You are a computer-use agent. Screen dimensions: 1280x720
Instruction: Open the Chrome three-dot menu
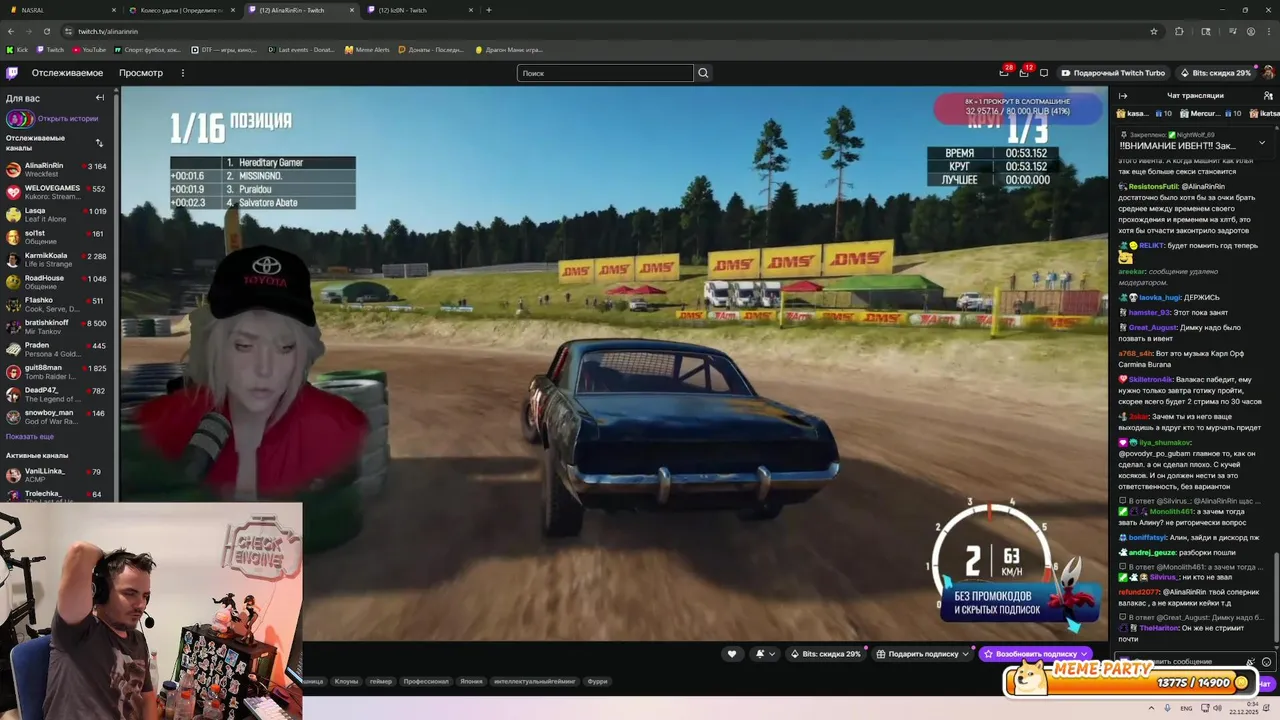point(1269,31)
